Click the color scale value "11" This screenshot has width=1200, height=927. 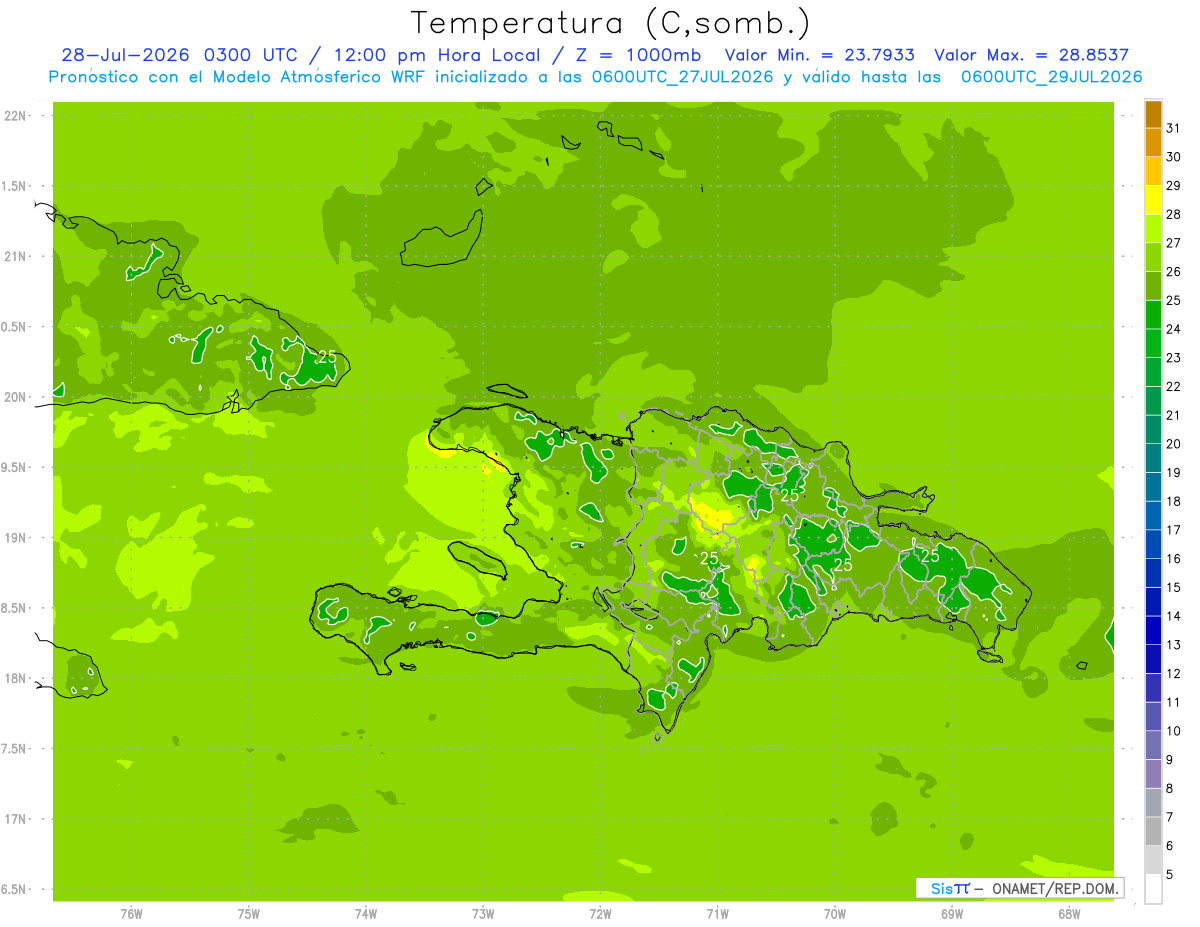(1174, 703)
